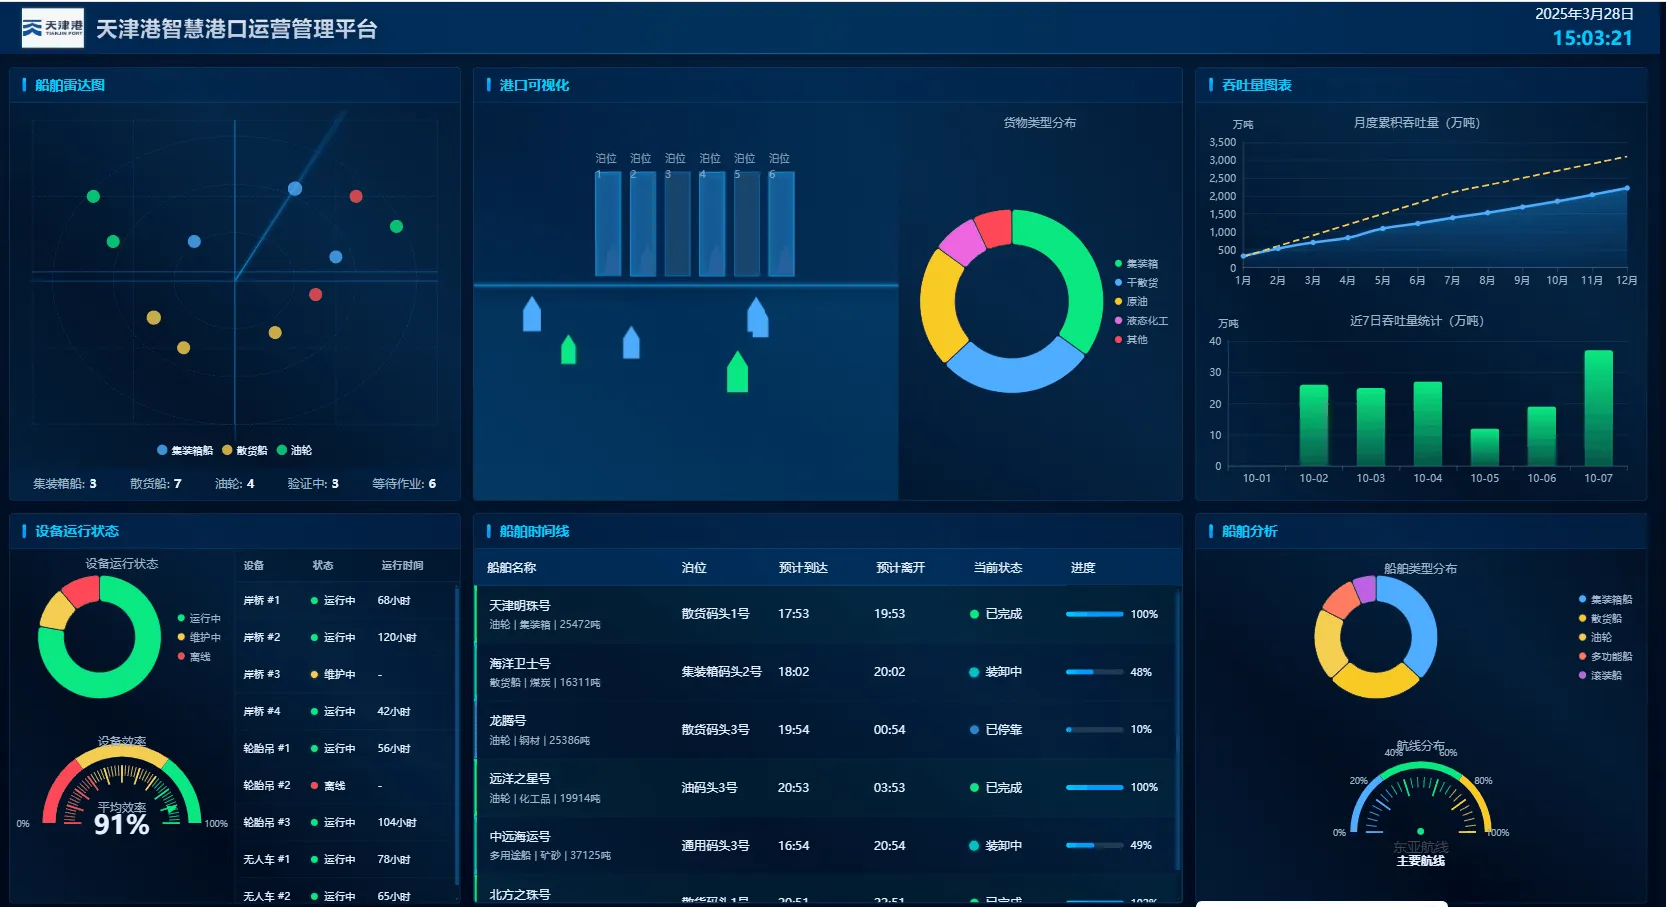
Task: Click 已停靠 status dot for 龙腾号
Action: click(x=974, y=730)
